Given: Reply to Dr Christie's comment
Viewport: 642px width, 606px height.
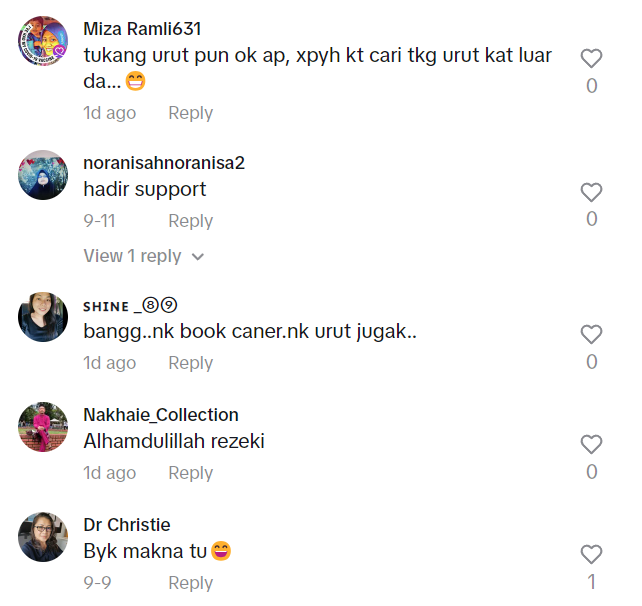Looking at the screenshot, I should pyautogui.click(x=190, y=583).
